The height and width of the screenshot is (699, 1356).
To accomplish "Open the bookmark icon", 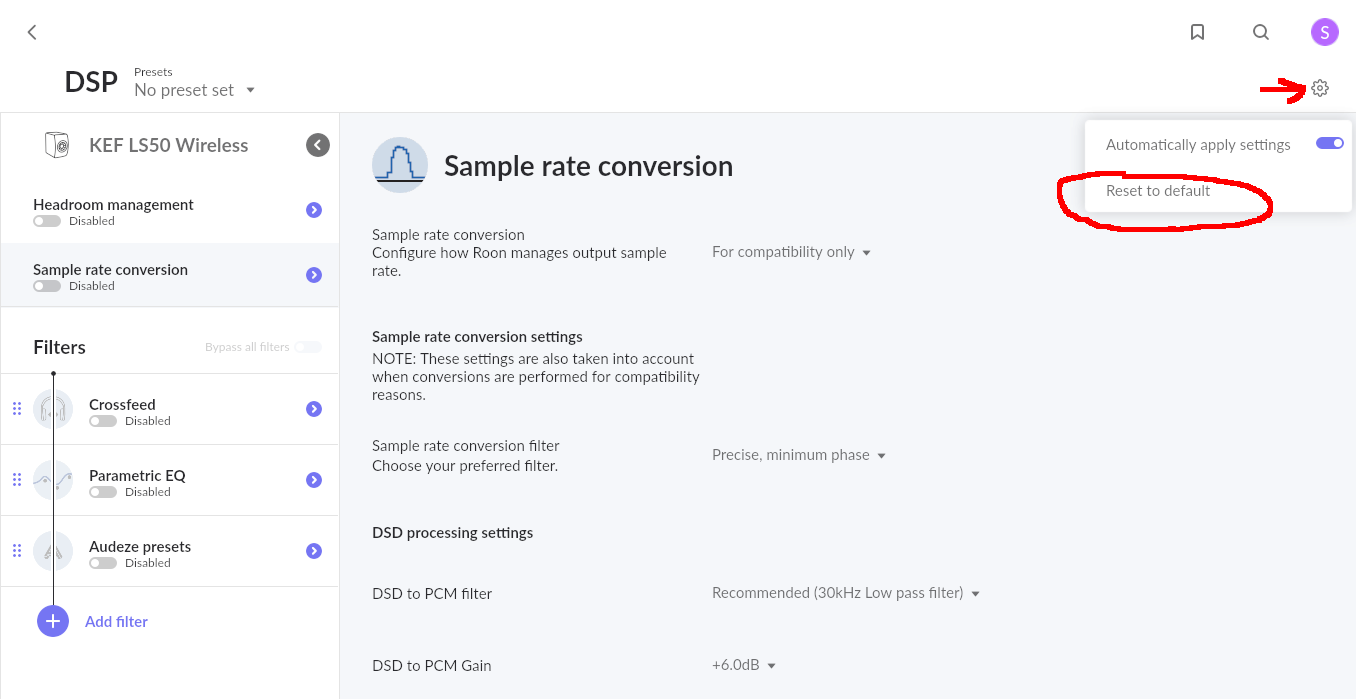I will click(x=1197, y=32).
